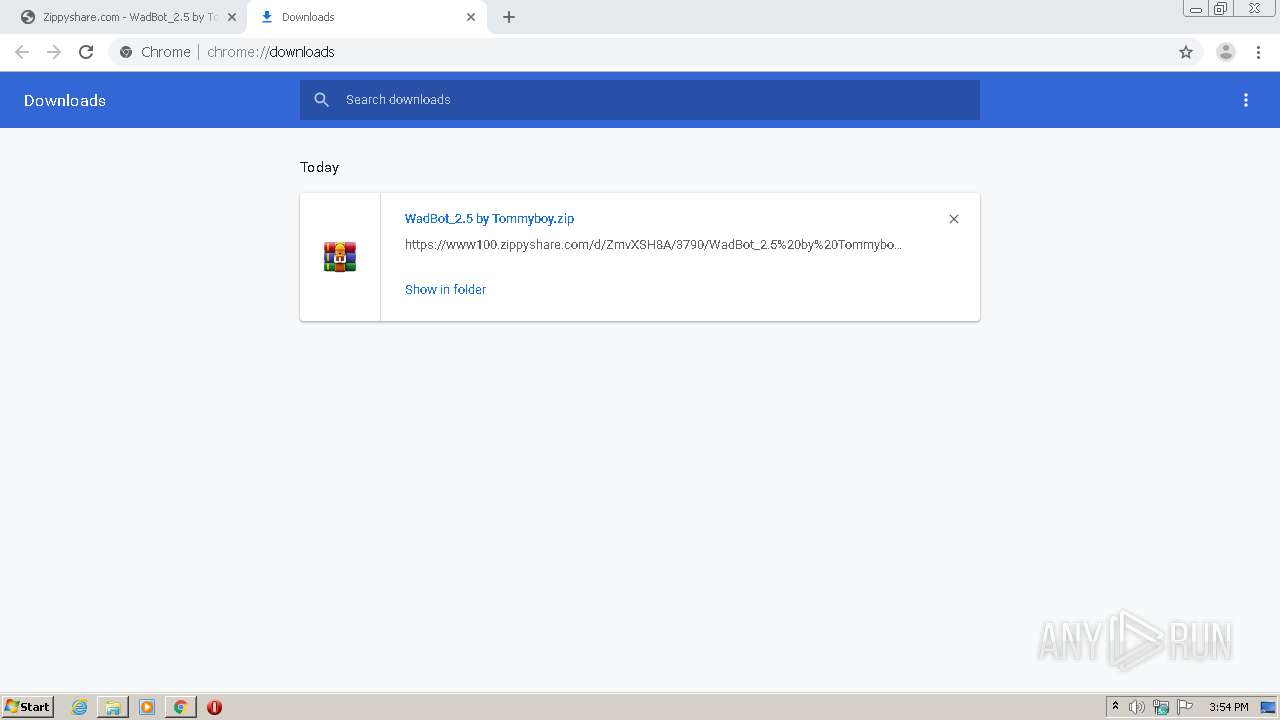Open the Windows Start menu
The image size is (1280, 720).
[28, 707]
